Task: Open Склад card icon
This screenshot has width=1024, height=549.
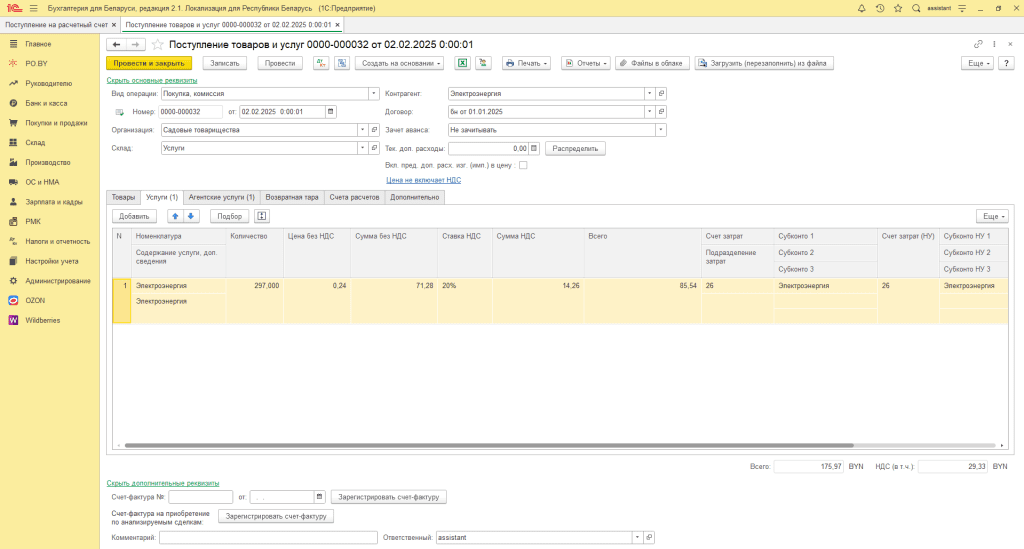Action: [374, 148]
